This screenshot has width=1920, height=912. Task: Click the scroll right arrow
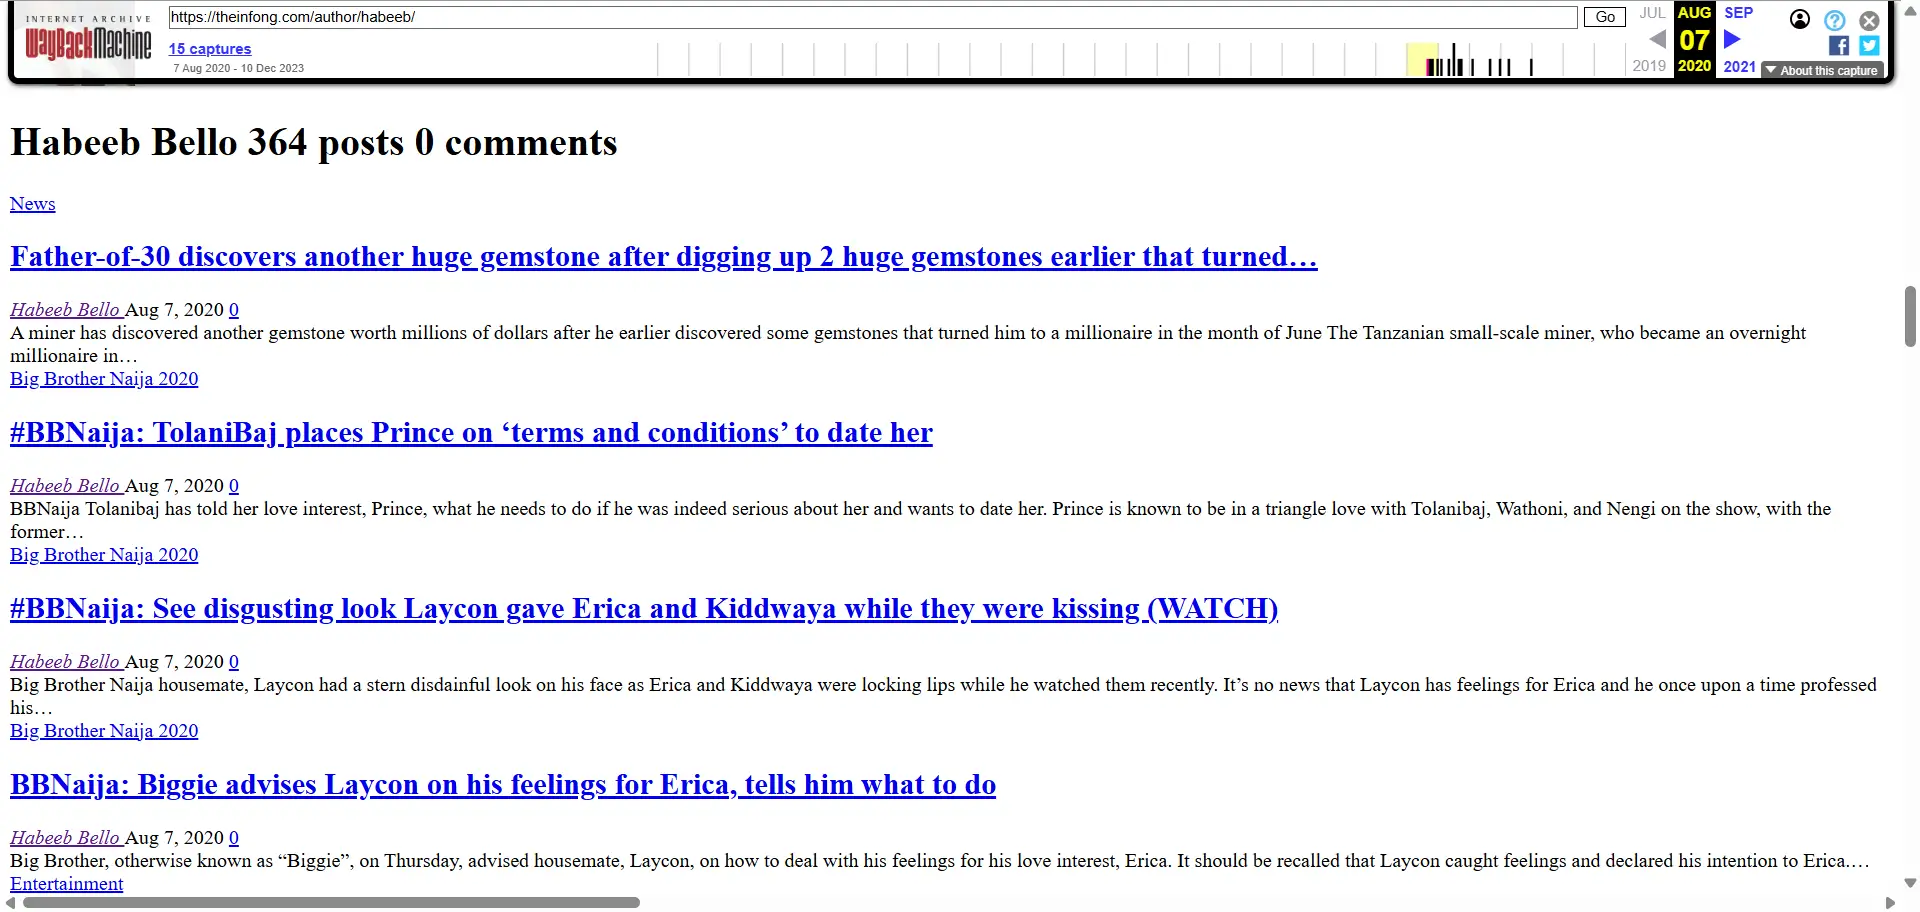1890,903
